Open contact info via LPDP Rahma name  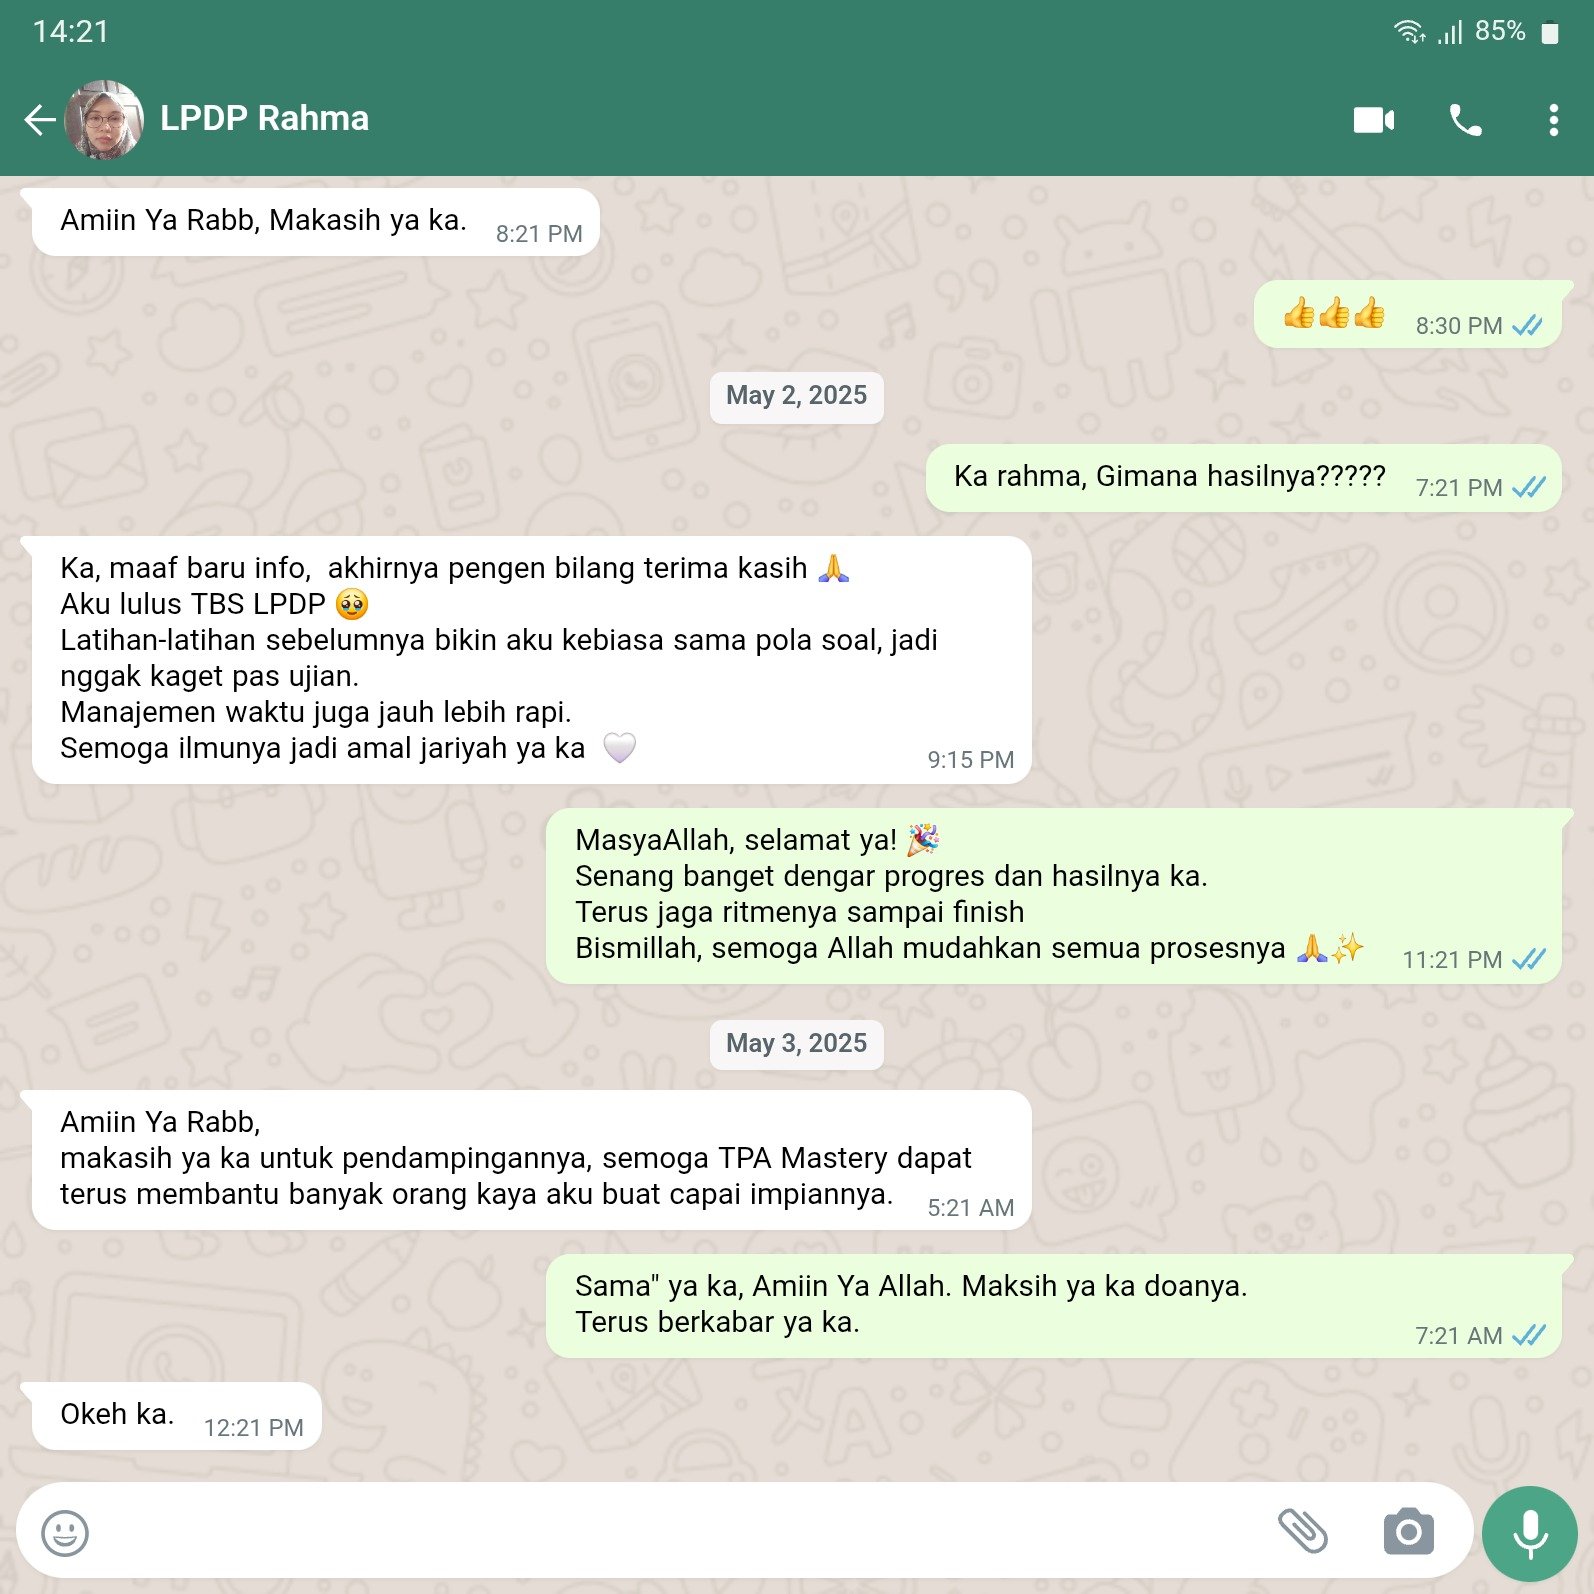pyautogui.click(x=264, y=118)
